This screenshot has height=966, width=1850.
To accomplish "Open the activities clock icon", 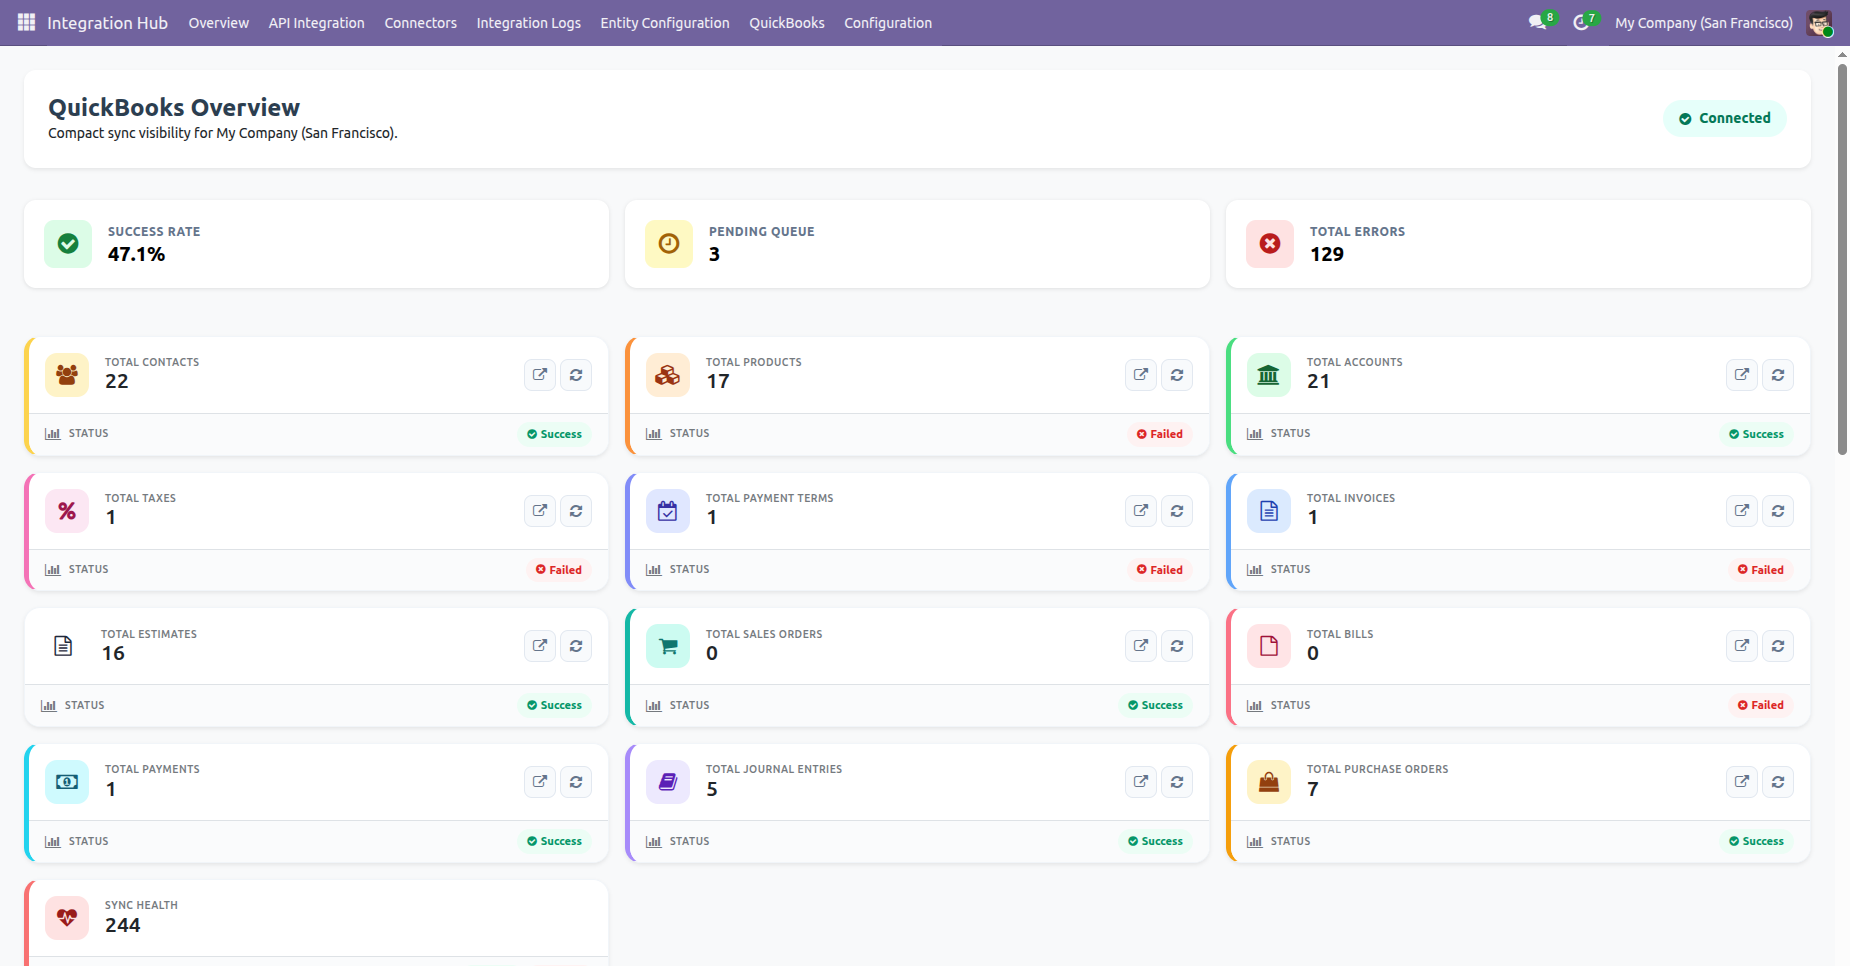I will [1580, 22].
